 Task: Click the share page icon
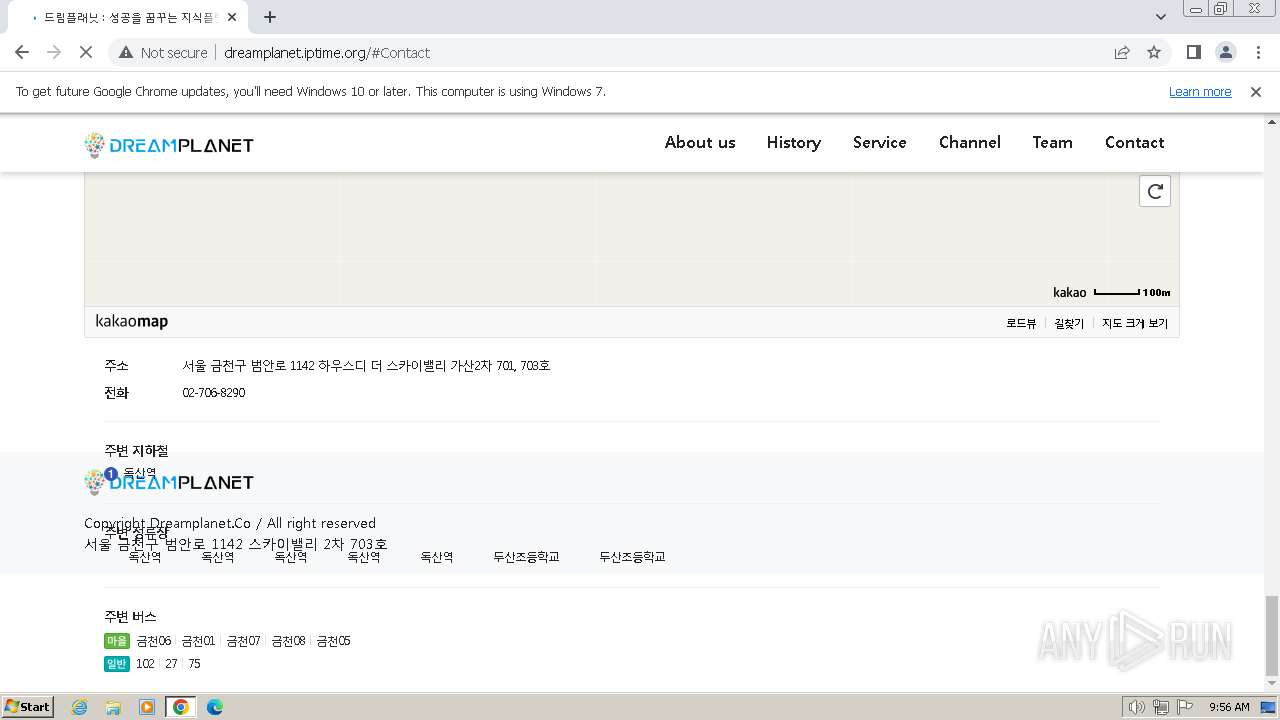(x=1122, y=52)
